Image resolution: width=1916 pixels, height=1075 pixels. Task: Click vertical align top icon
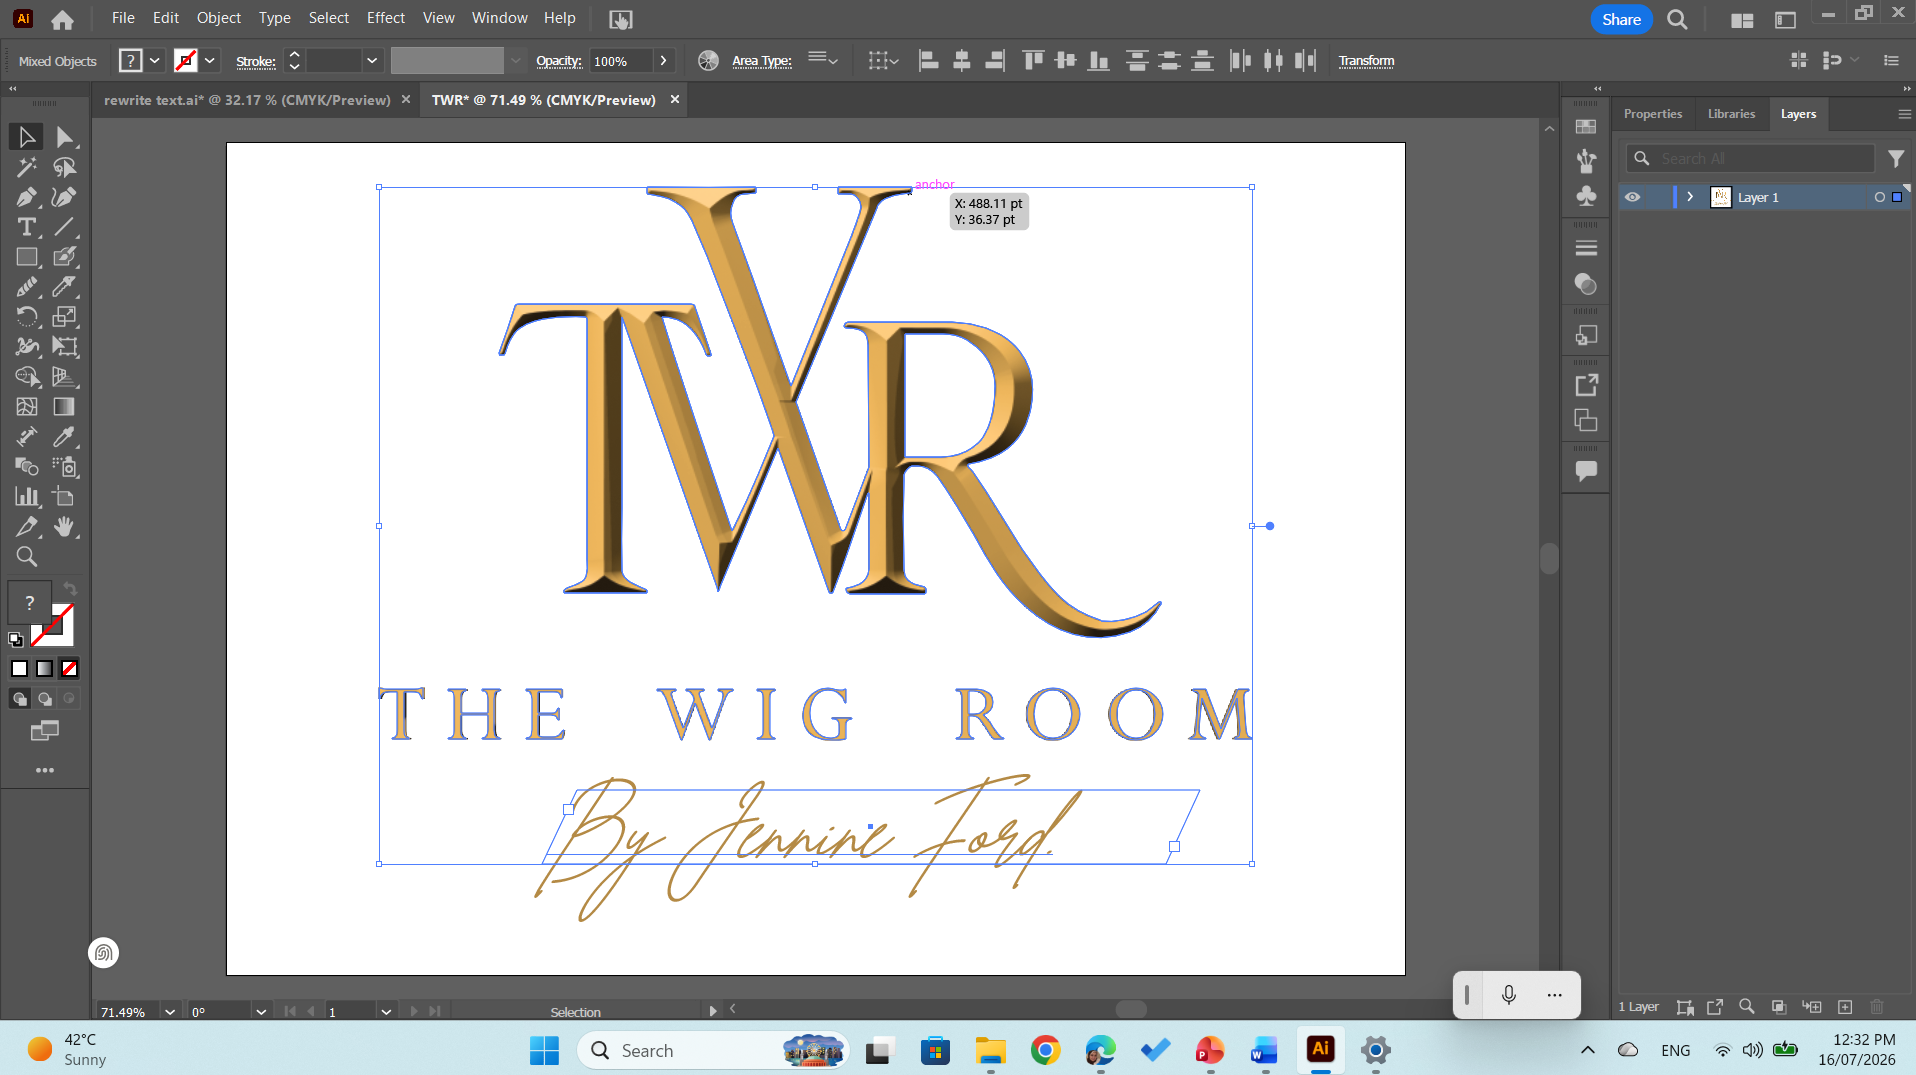(1033, 61)
